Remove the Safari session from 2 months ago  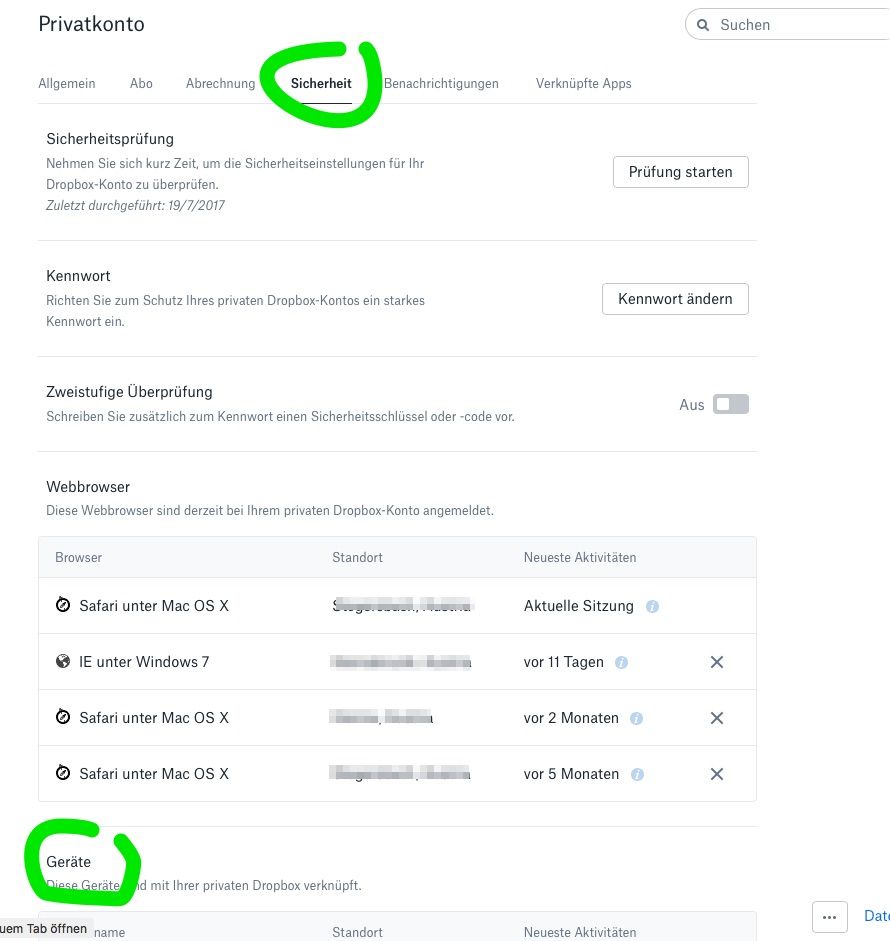716,718
